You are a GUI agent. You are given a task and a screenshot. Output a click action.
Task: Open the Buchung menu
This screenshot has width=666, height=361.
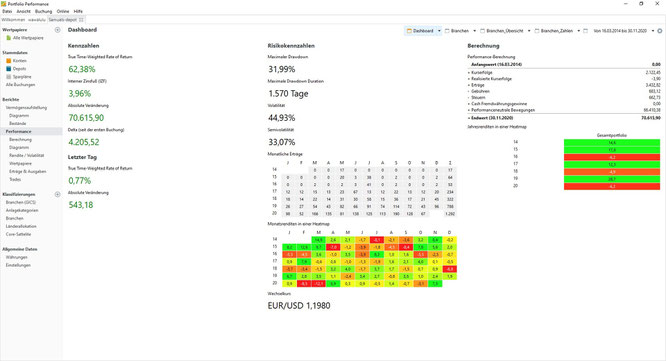tap(43, 11)
